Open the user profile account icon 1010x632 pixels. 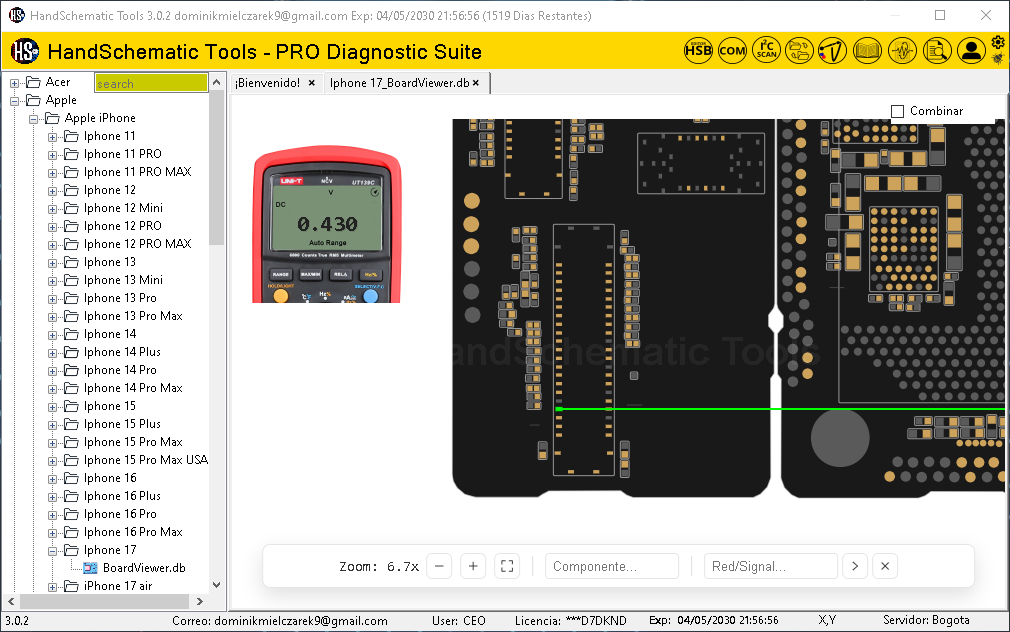coord(971,50)
